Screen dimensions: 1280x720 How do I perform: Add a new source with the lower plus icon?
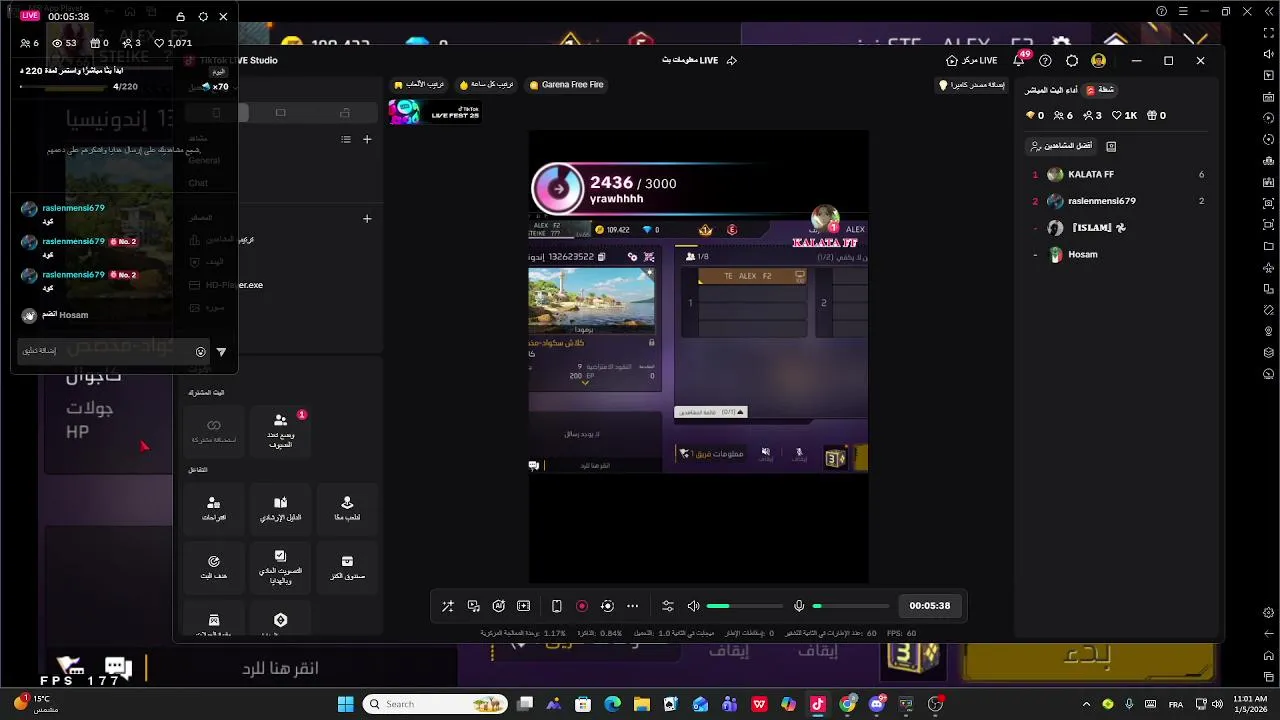tap(367, 218)
